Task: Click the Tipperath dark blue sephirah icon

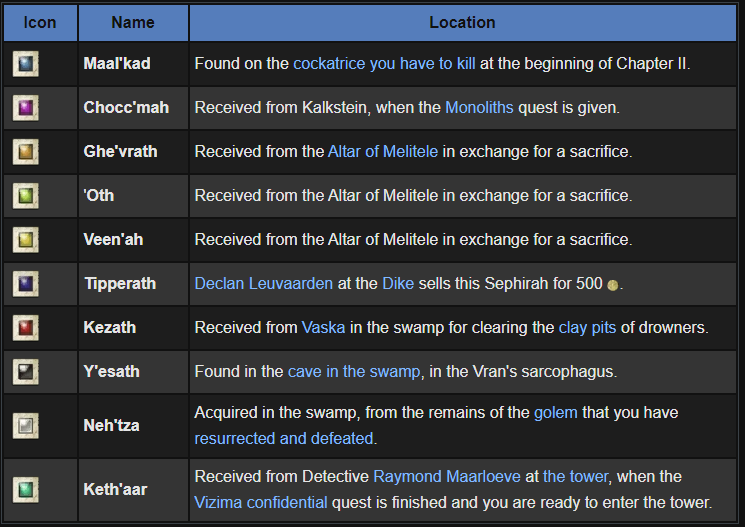Action: 25,284
